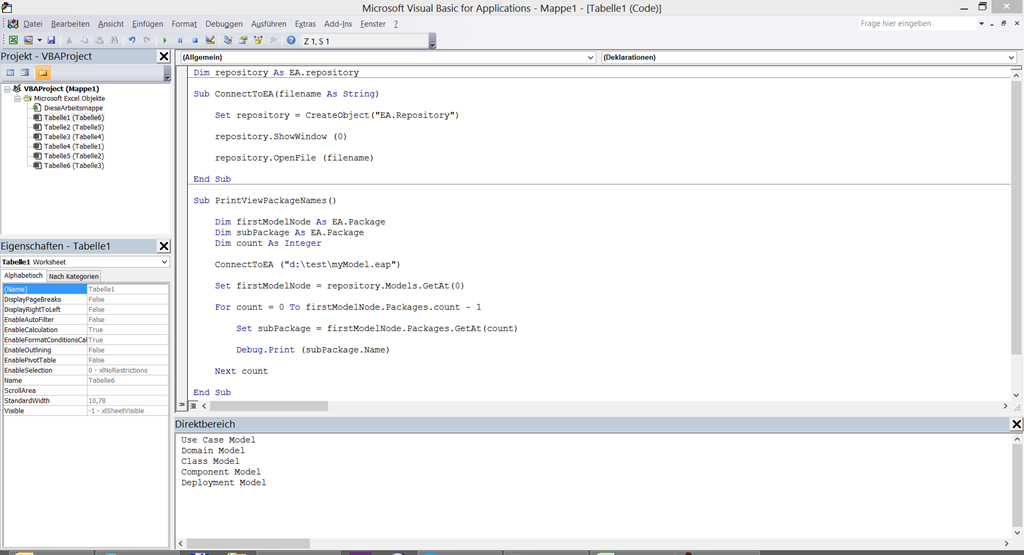Select Tabelle6 (Tabelle3) in project tree
Viewport: 1024px width, 555px height.
[x=74, y=166]
